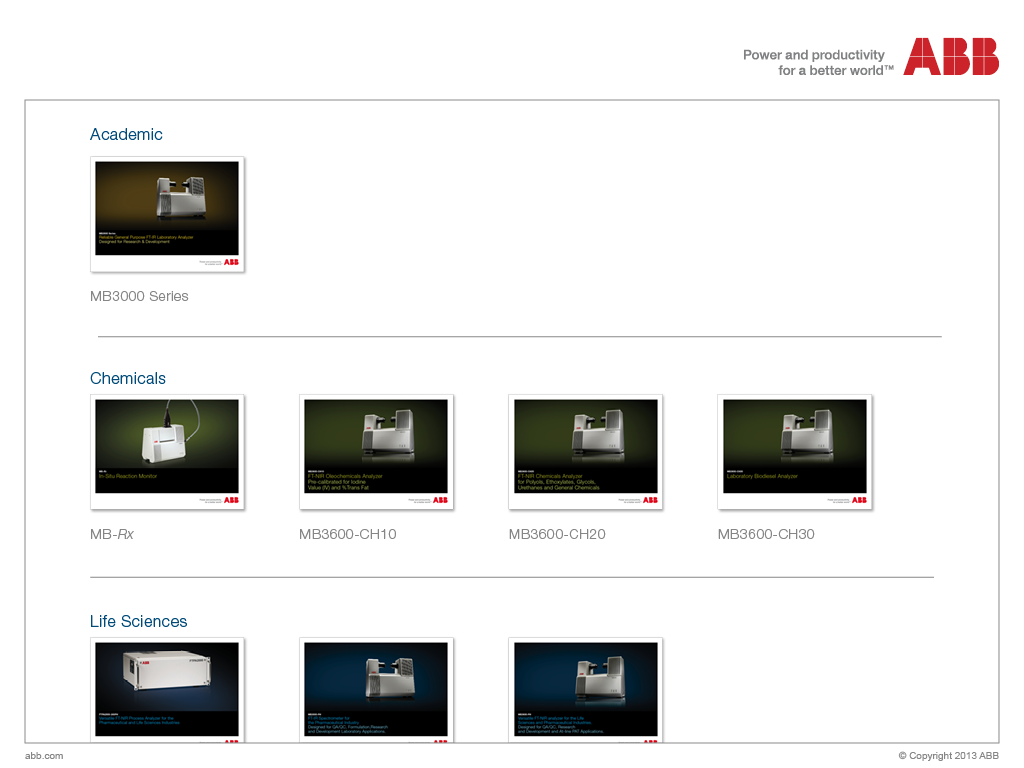Image resolution: width=1024 pixels, height=768 pixels.
Task: Open the FT-NIR PAT applications analyzer thumbnail
Action: [586, 690]
